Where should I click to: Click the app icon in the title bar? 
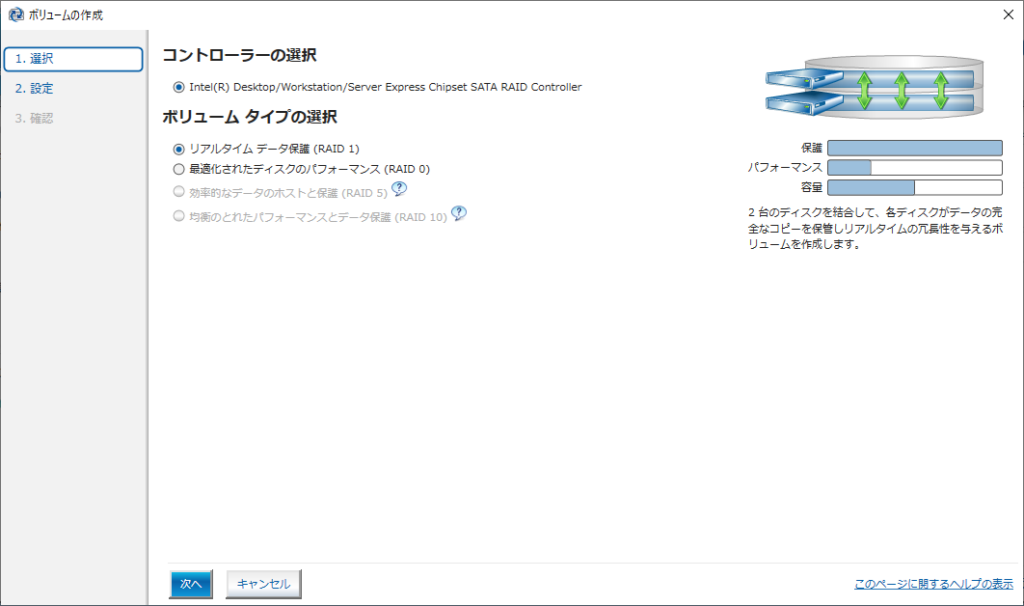coord(16,15)
